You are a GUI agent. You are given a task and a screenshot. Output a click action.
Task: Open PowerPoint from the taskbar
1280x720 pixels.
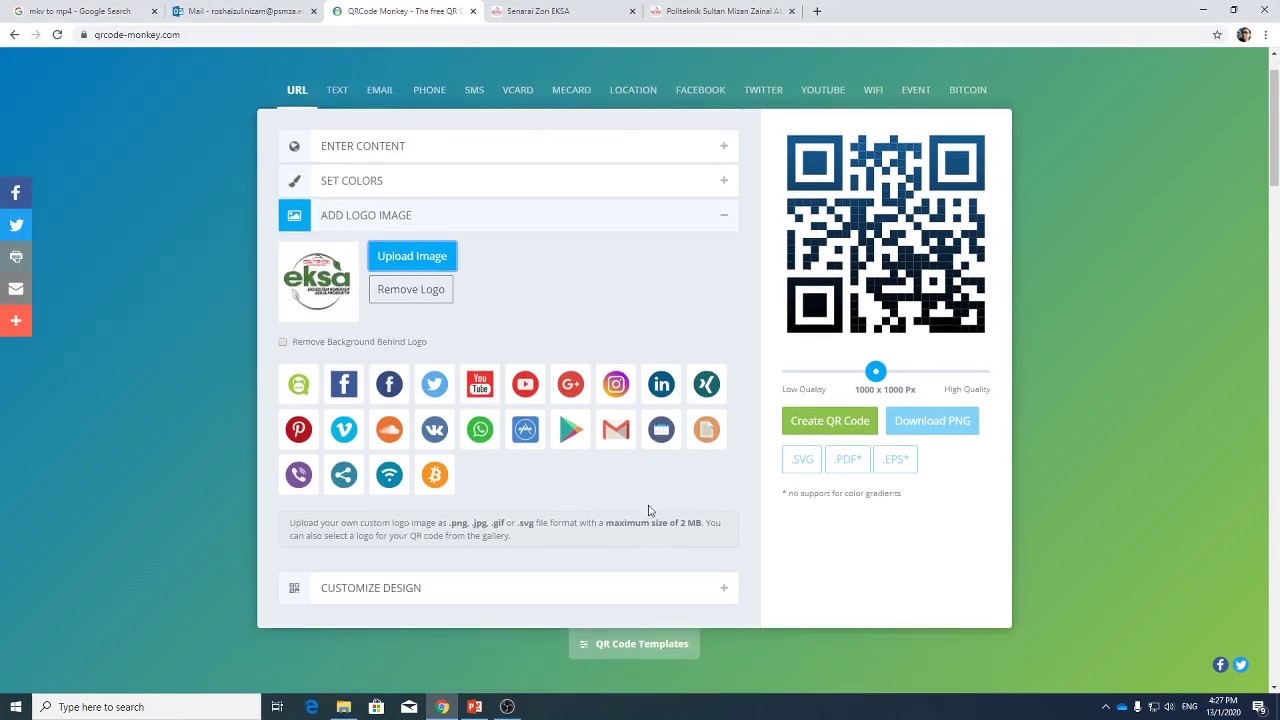pos(474,707)
